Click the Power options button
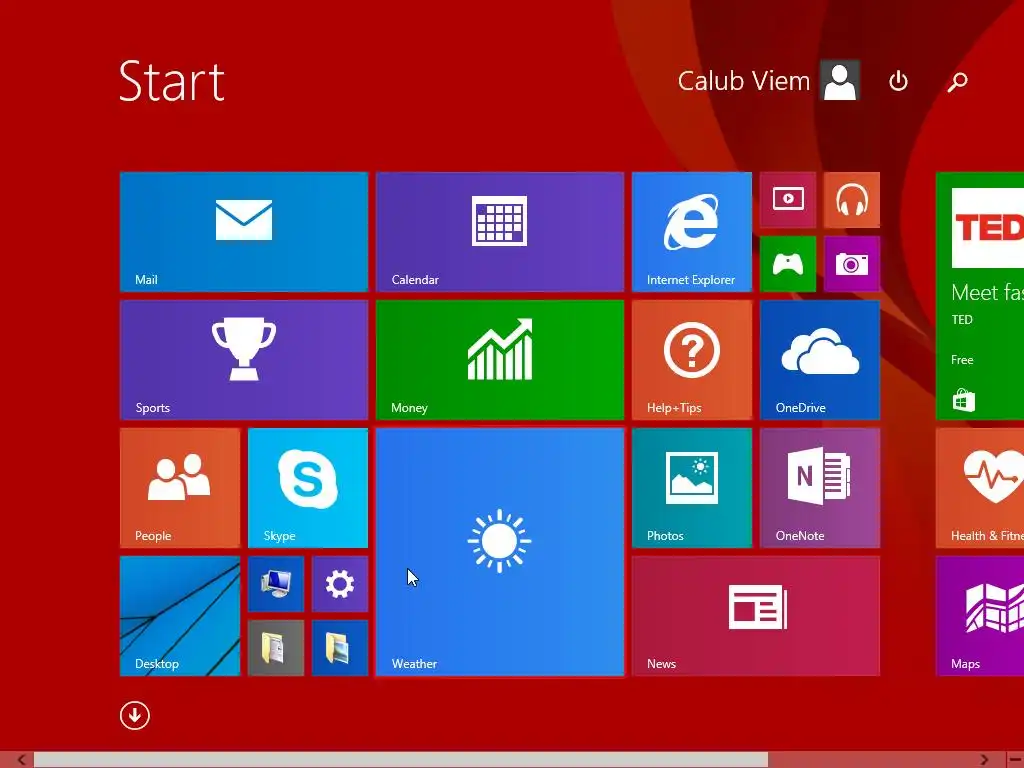The width and height of the screenshot is (1024, 768). 899,81
